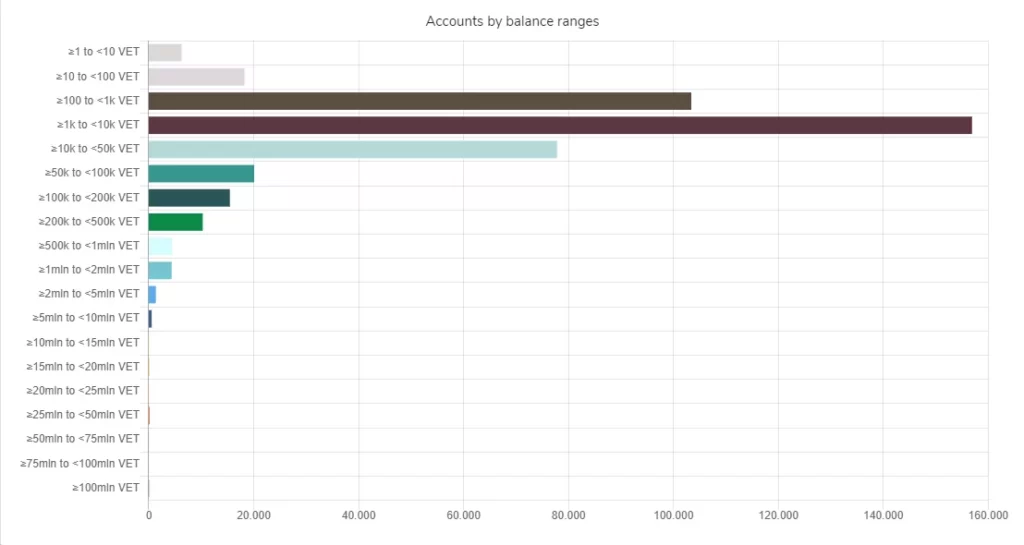This screenshot has width=1024, height=545.
Task: Click the light teal ≥10k to <50k VET bar
Action: pyautogui.click(x=352, y=149)
